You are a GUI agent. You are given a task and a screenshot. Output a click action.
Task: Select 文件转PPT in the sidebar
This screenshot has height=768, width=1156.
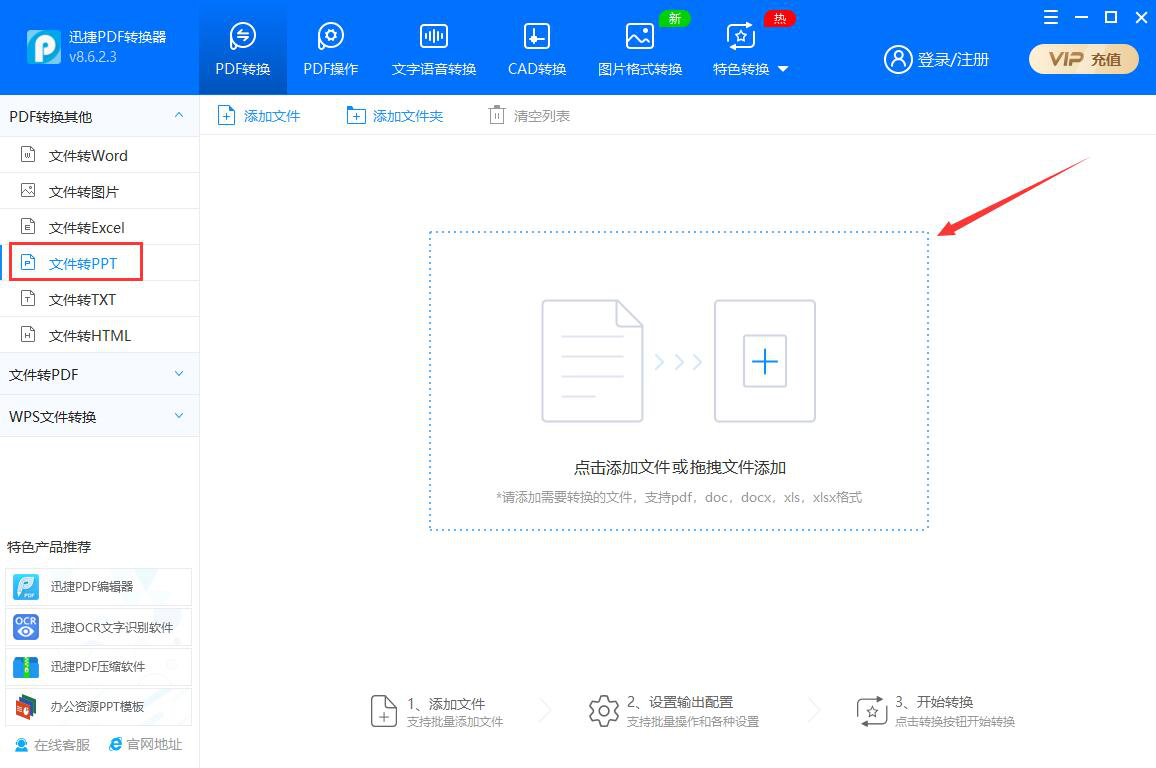tap(100, 263)
